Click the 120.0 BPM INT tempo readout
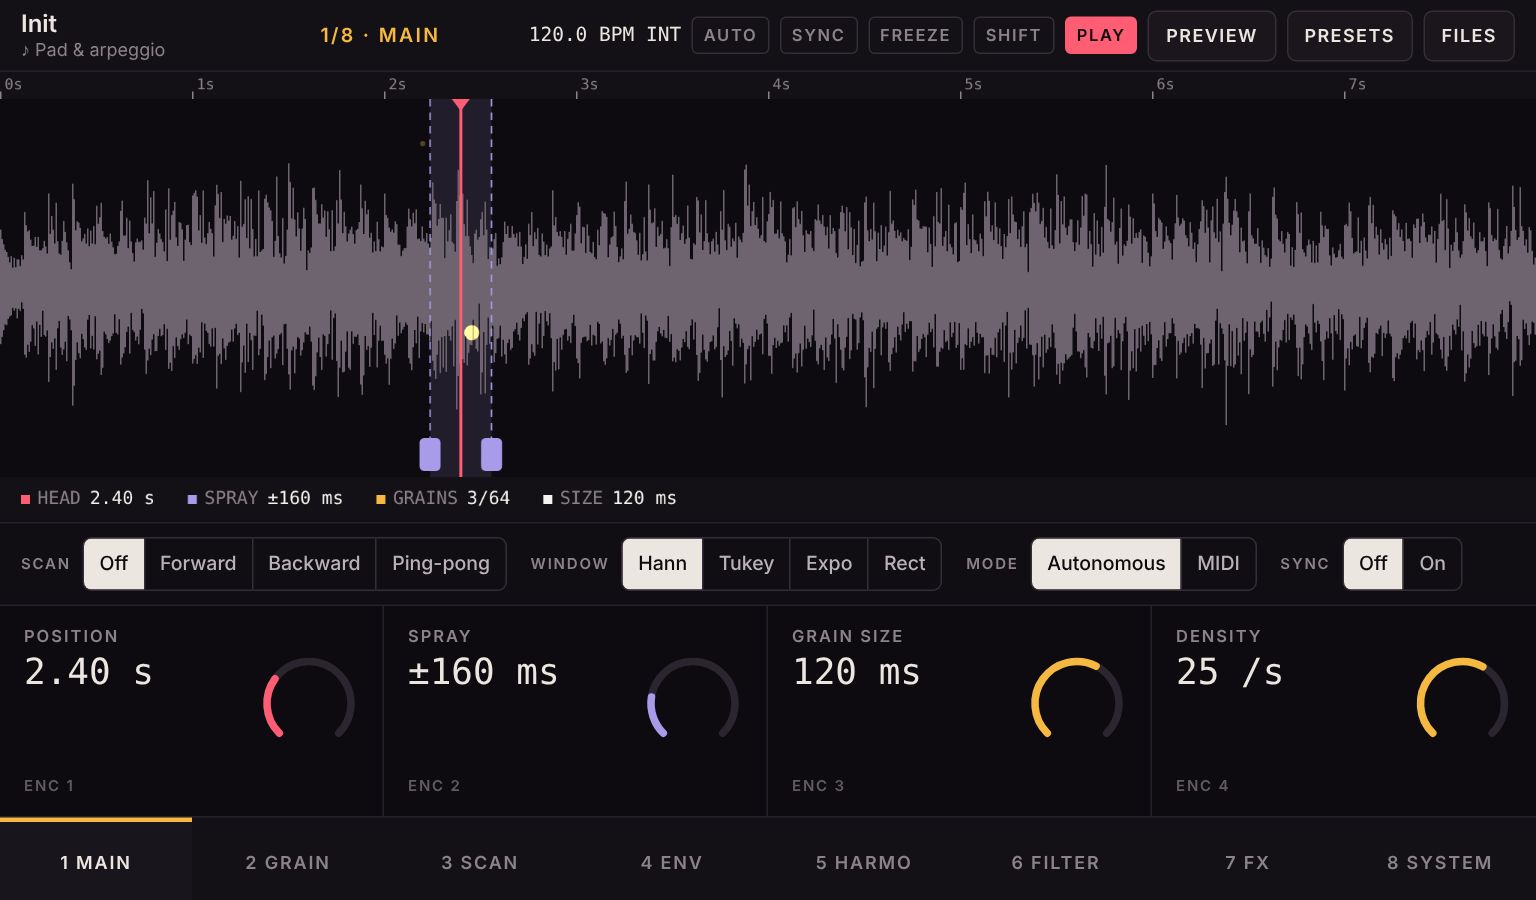 (605, 35)
